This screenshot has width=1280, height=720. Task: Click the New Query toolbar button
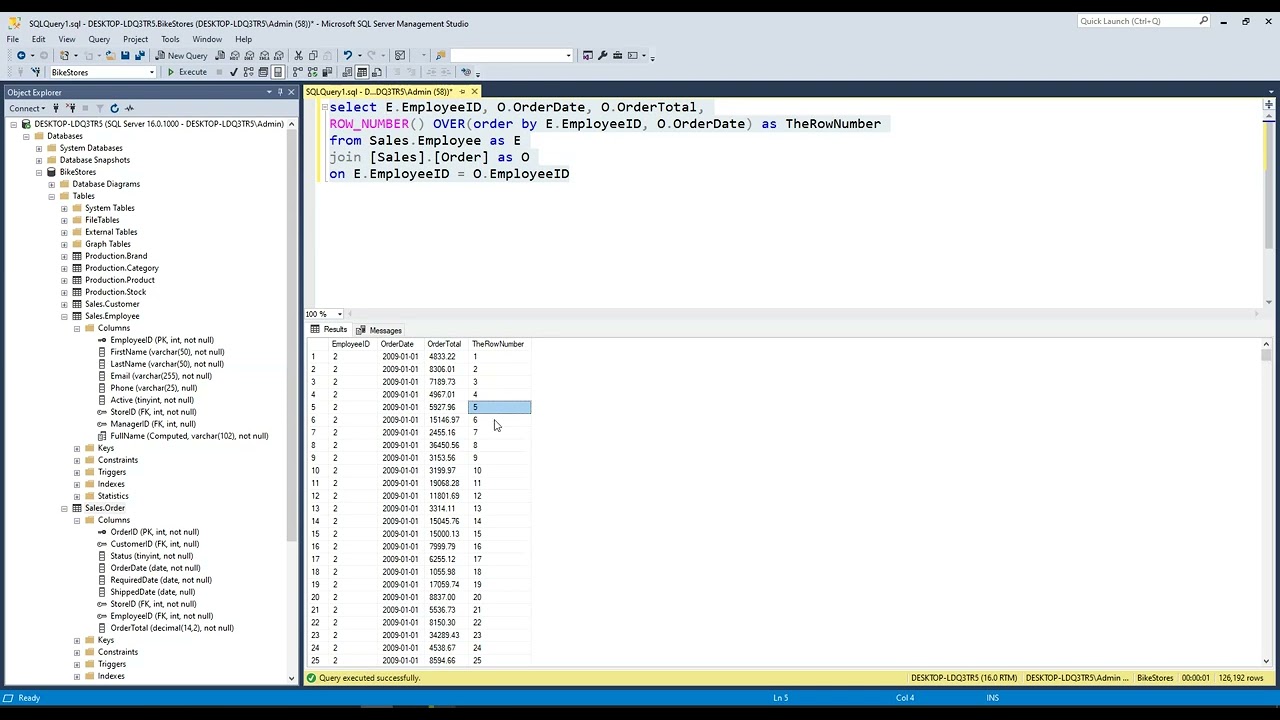(181, 55)
